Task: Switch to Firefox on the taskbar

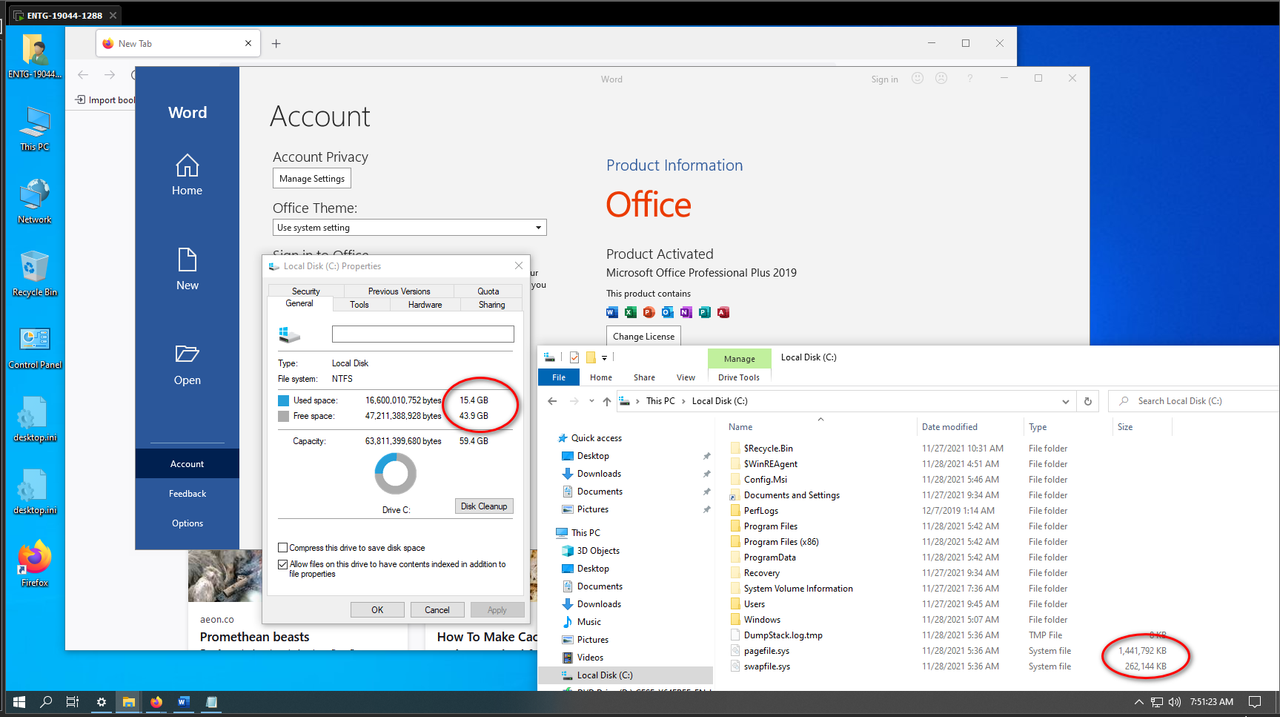Action: [x=156, y=703]
